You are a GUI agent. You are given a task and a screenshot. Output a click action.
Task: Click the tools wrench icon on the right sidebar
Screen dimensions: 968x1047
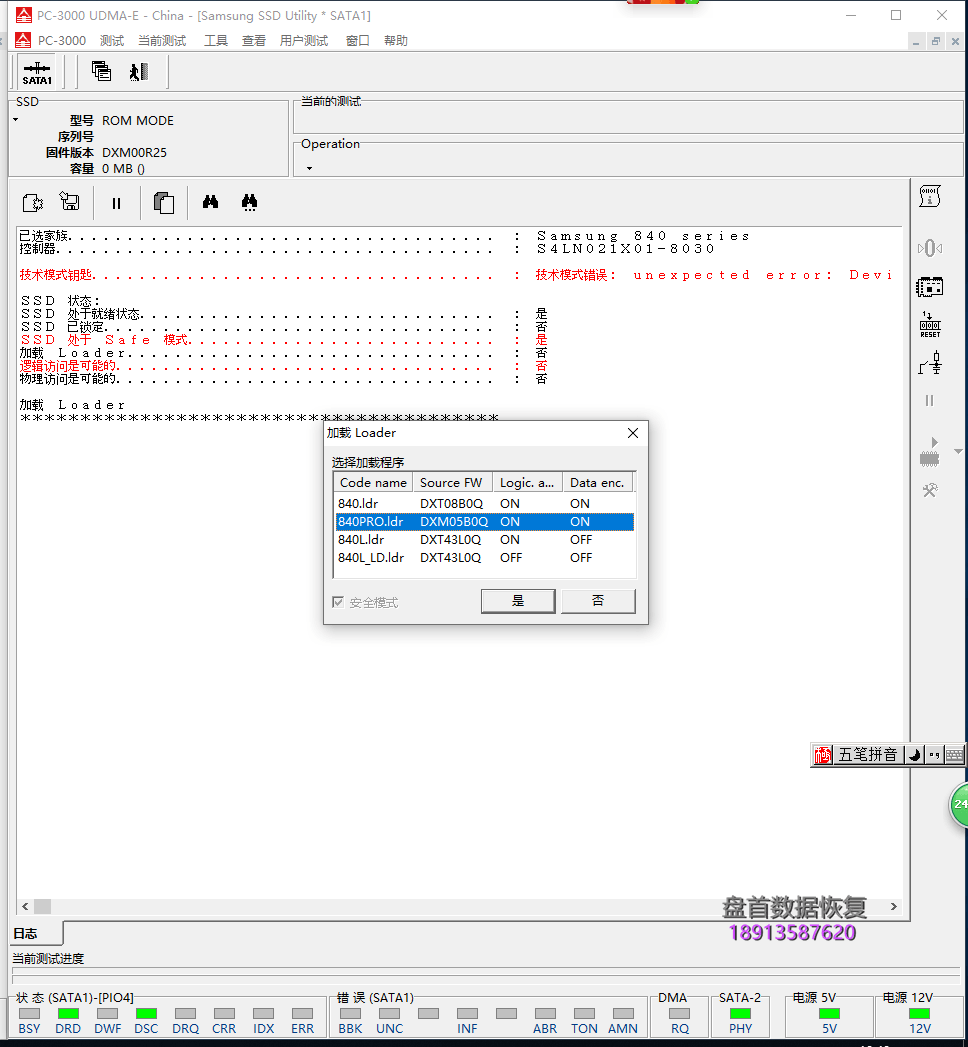coord(929,491)
